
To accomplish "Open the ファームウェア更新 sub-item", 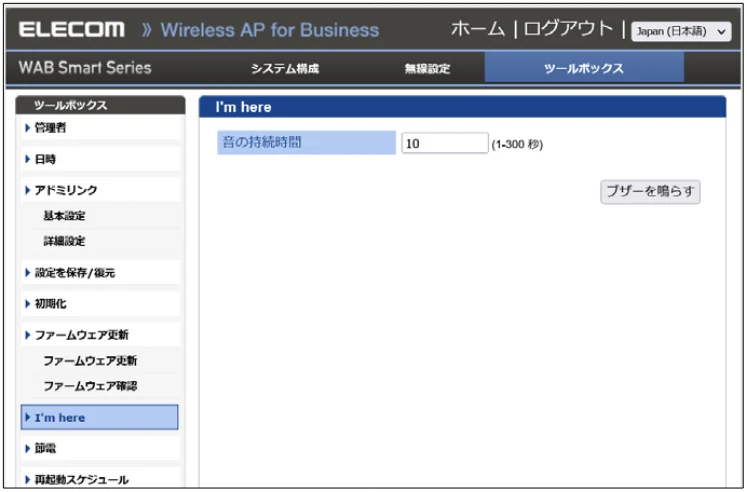I will [x=90, y=361].
